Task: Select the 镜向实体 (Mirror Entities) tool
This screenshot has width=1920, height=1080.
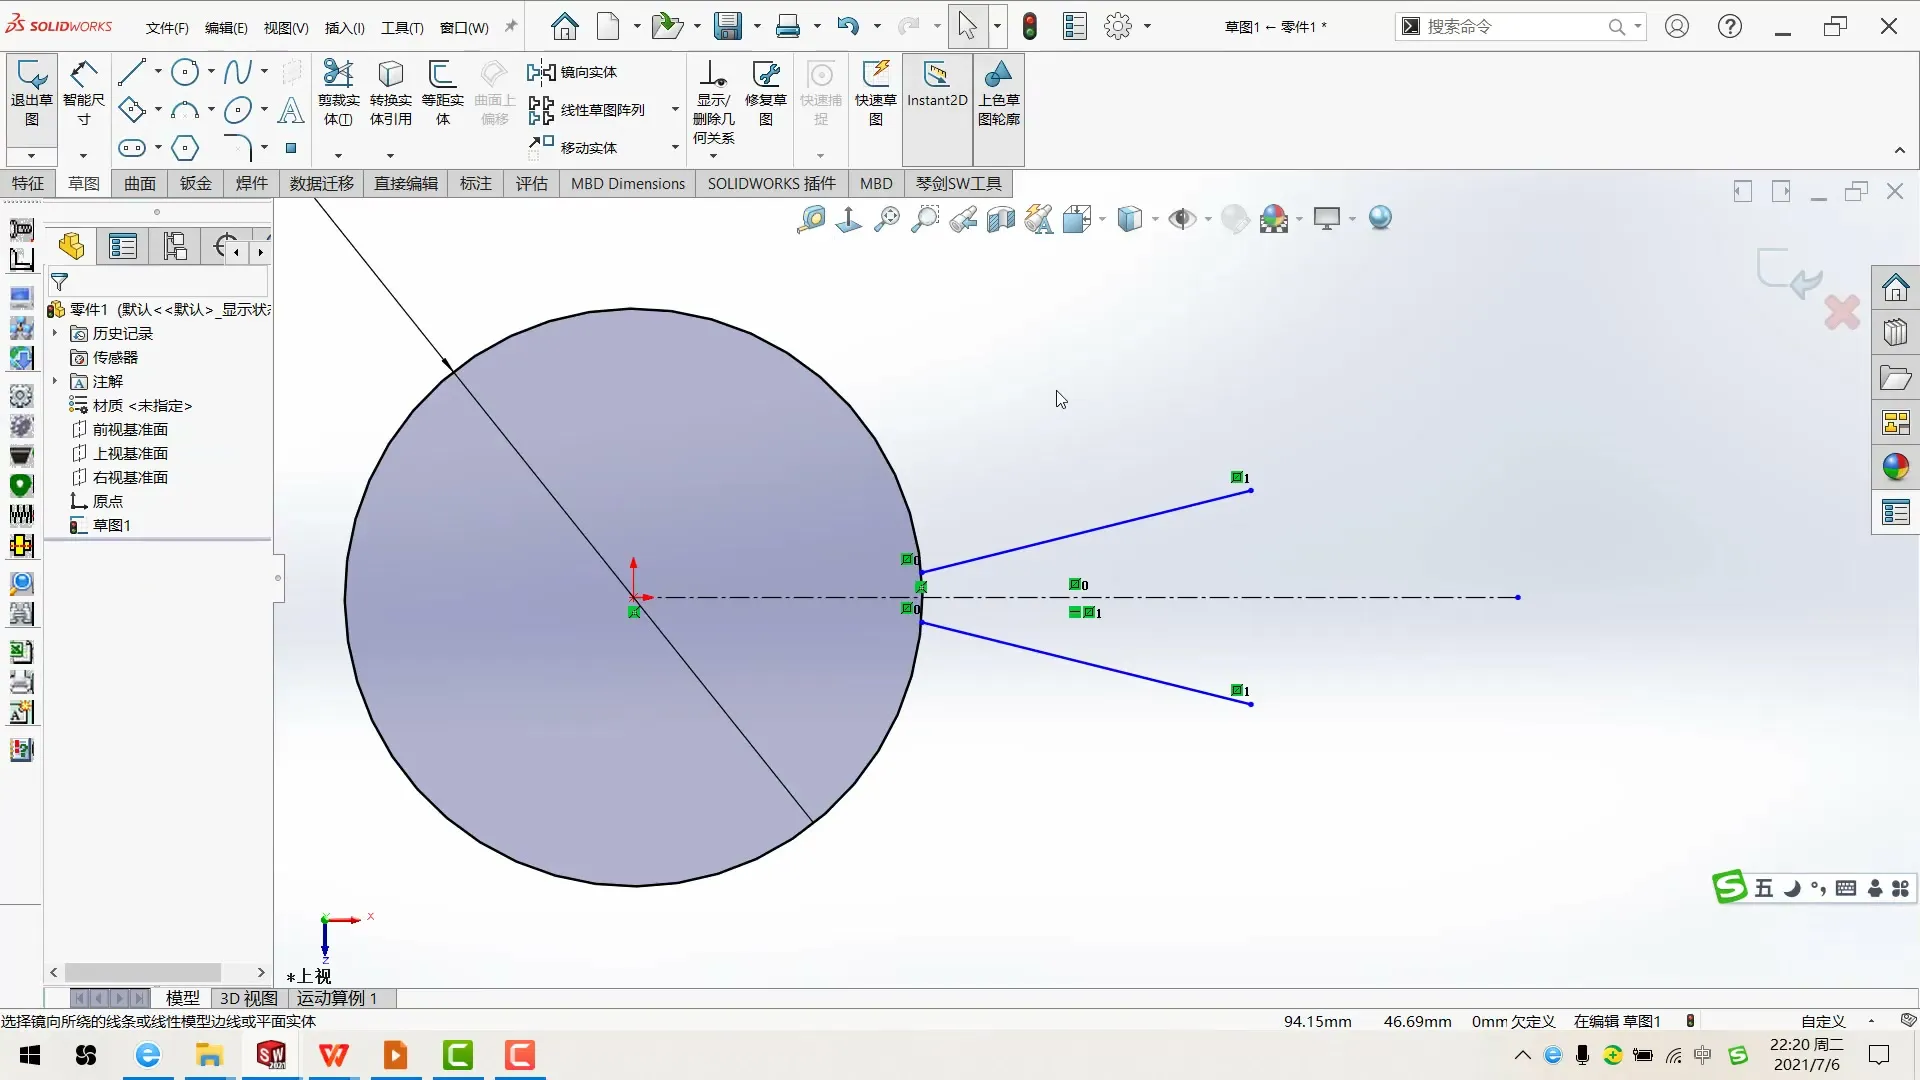Action: pos(580,72)
